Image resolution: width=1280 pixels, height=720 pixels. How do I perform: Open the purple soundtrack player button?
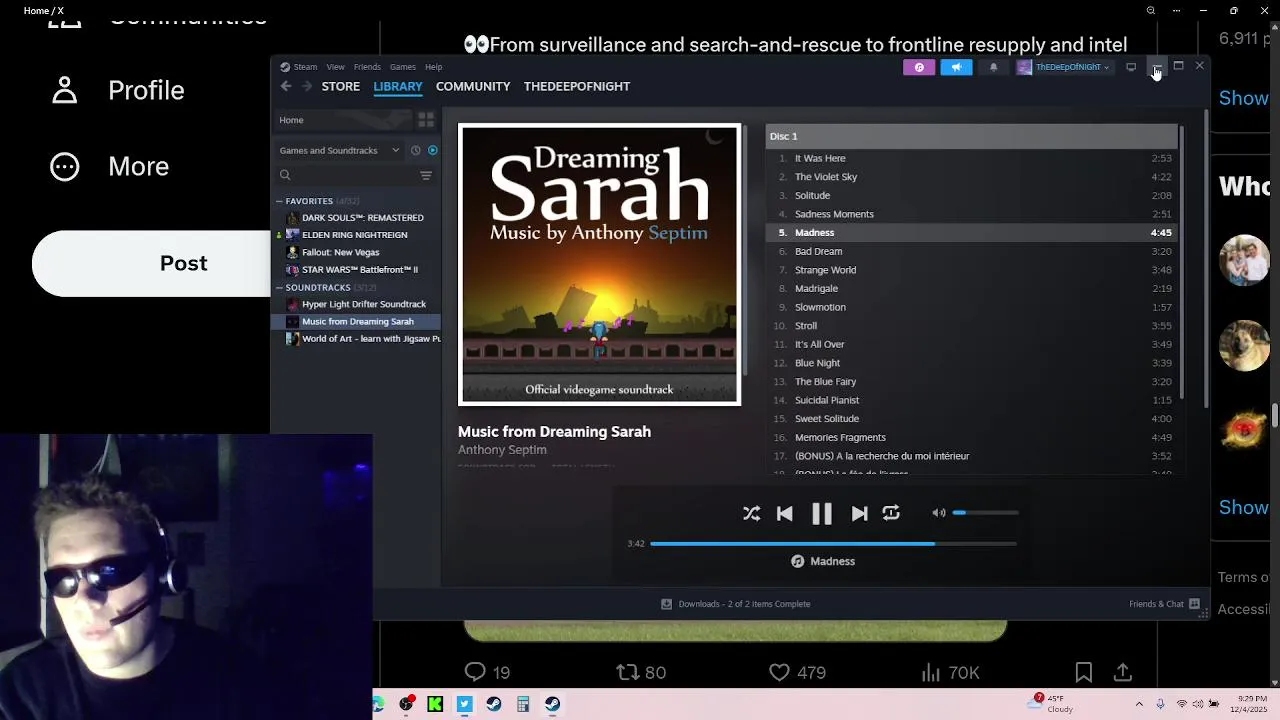point(919,67)
